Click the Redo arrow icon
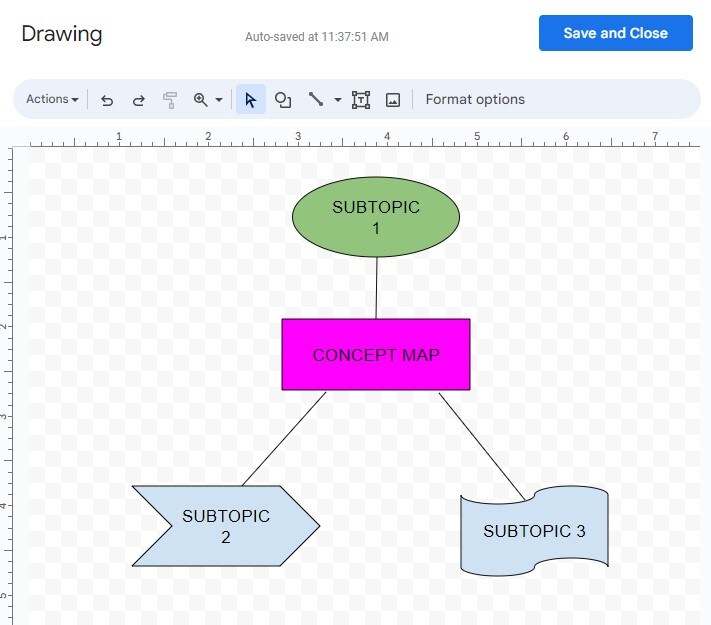This screenshot has width=711, height=625. pos(139,99)
